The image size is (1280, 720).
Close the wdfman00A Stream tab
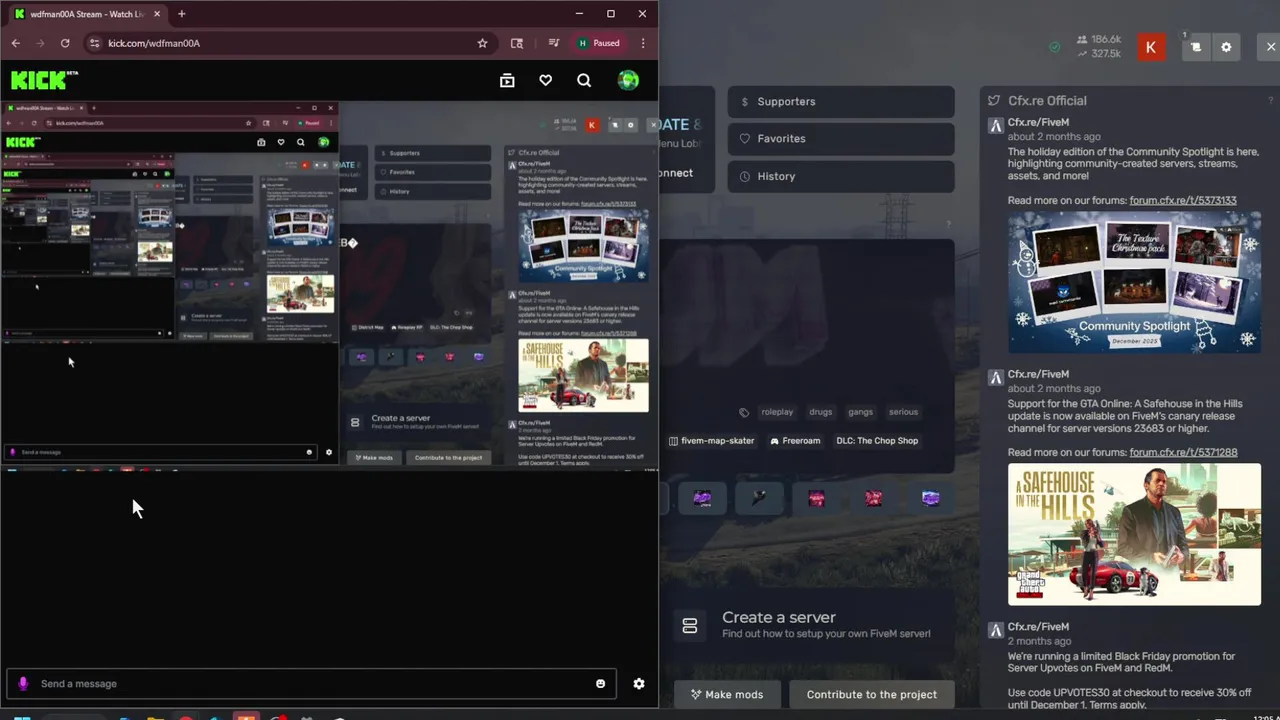pos(157,14)
